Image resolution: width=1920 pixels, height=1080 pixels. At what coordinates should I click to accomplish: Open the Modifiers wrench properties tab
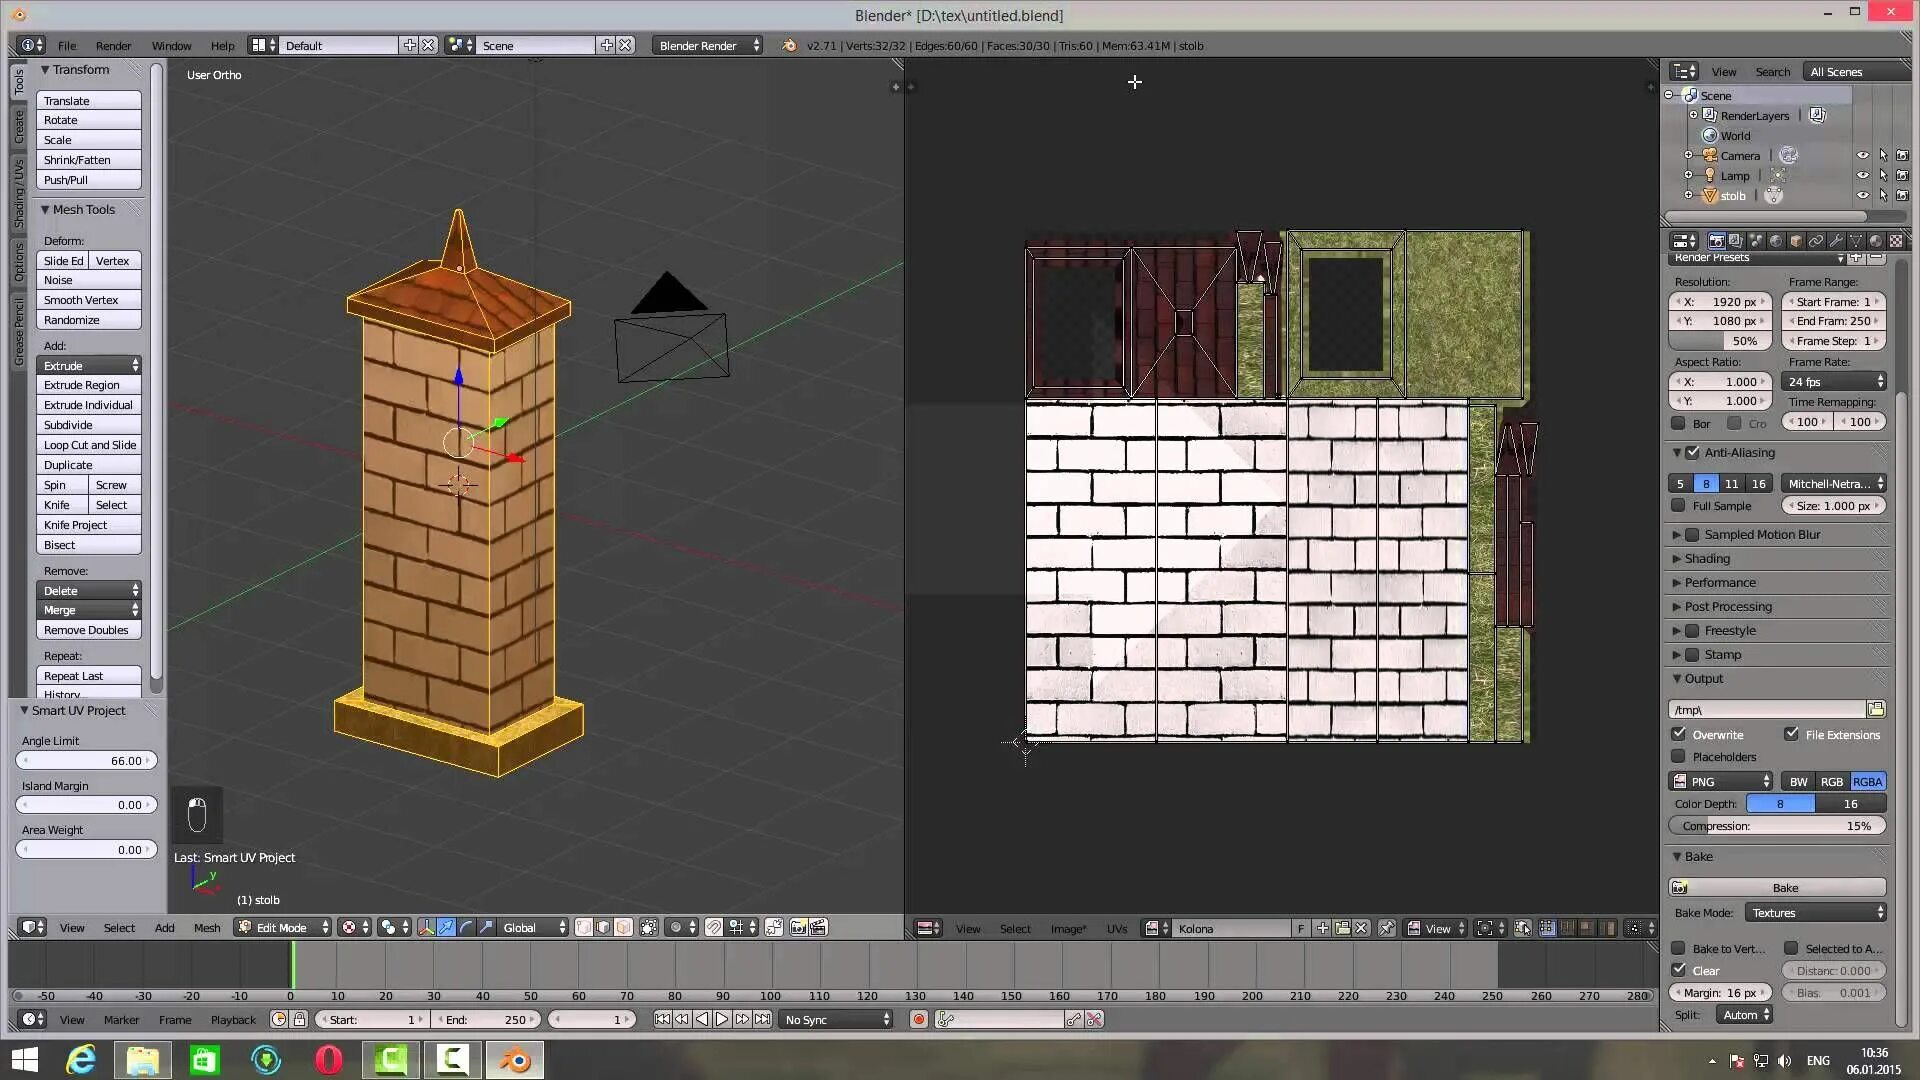pos(1836,241)
